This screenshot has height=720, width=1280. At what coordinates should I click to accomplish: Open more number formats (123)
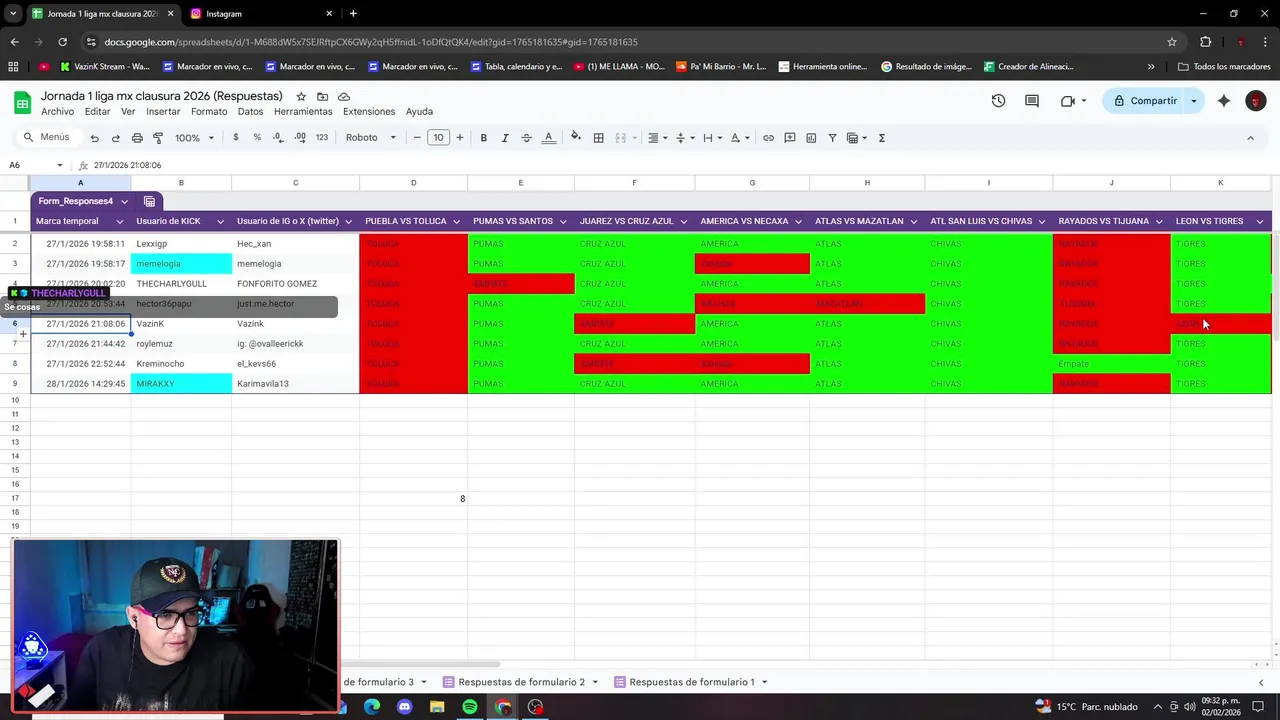tap(322, 138)
